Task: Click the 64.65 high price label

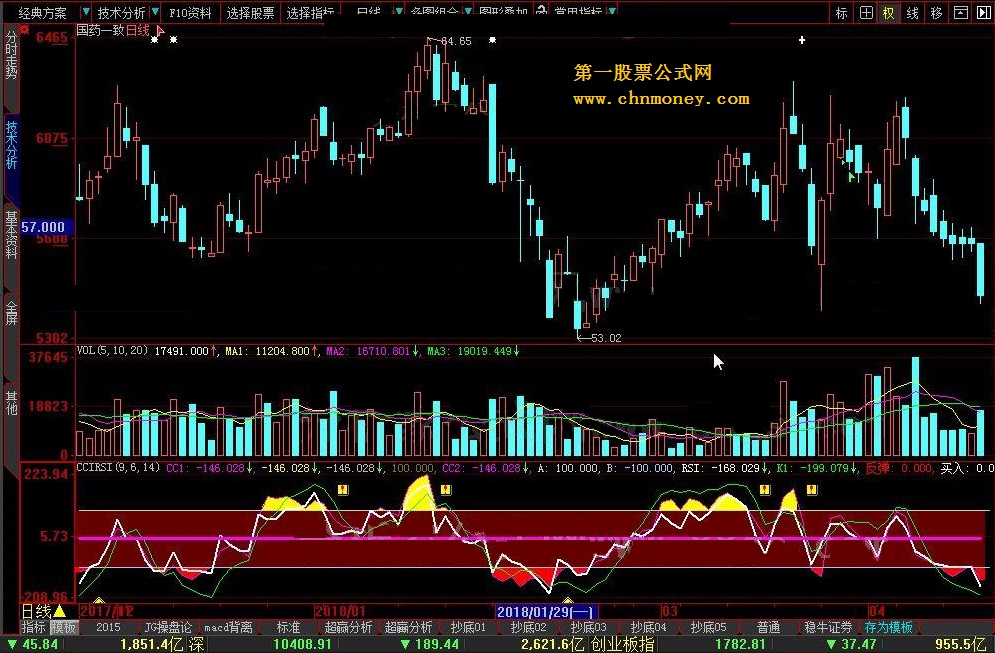Action: (x=456, y=41)
